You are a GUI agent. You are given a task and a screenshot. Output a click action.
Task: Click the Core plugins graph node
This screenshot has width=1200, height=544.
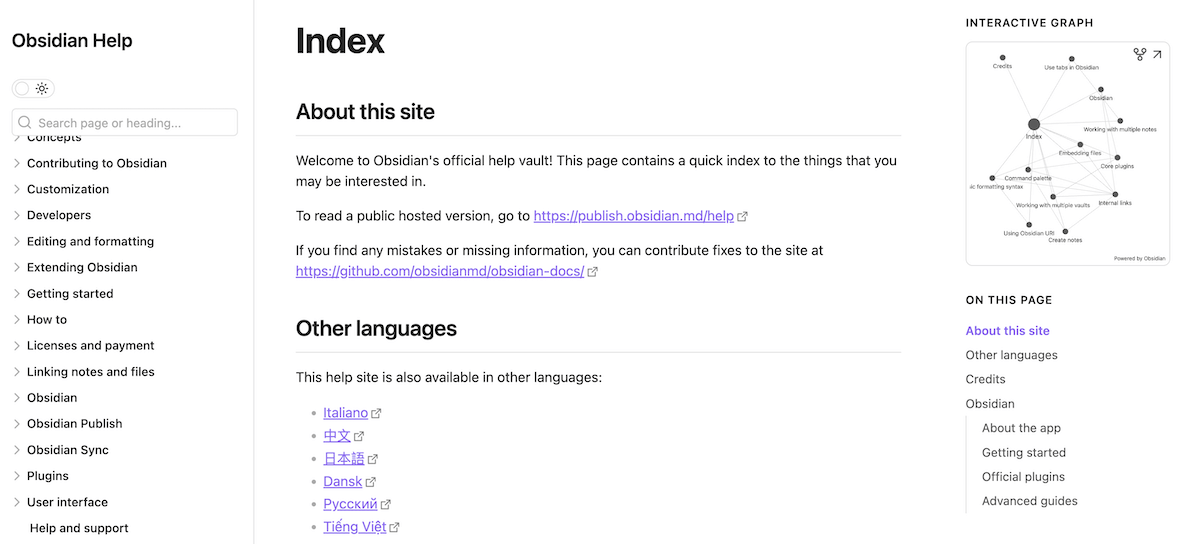click(x=1117, y=158)
